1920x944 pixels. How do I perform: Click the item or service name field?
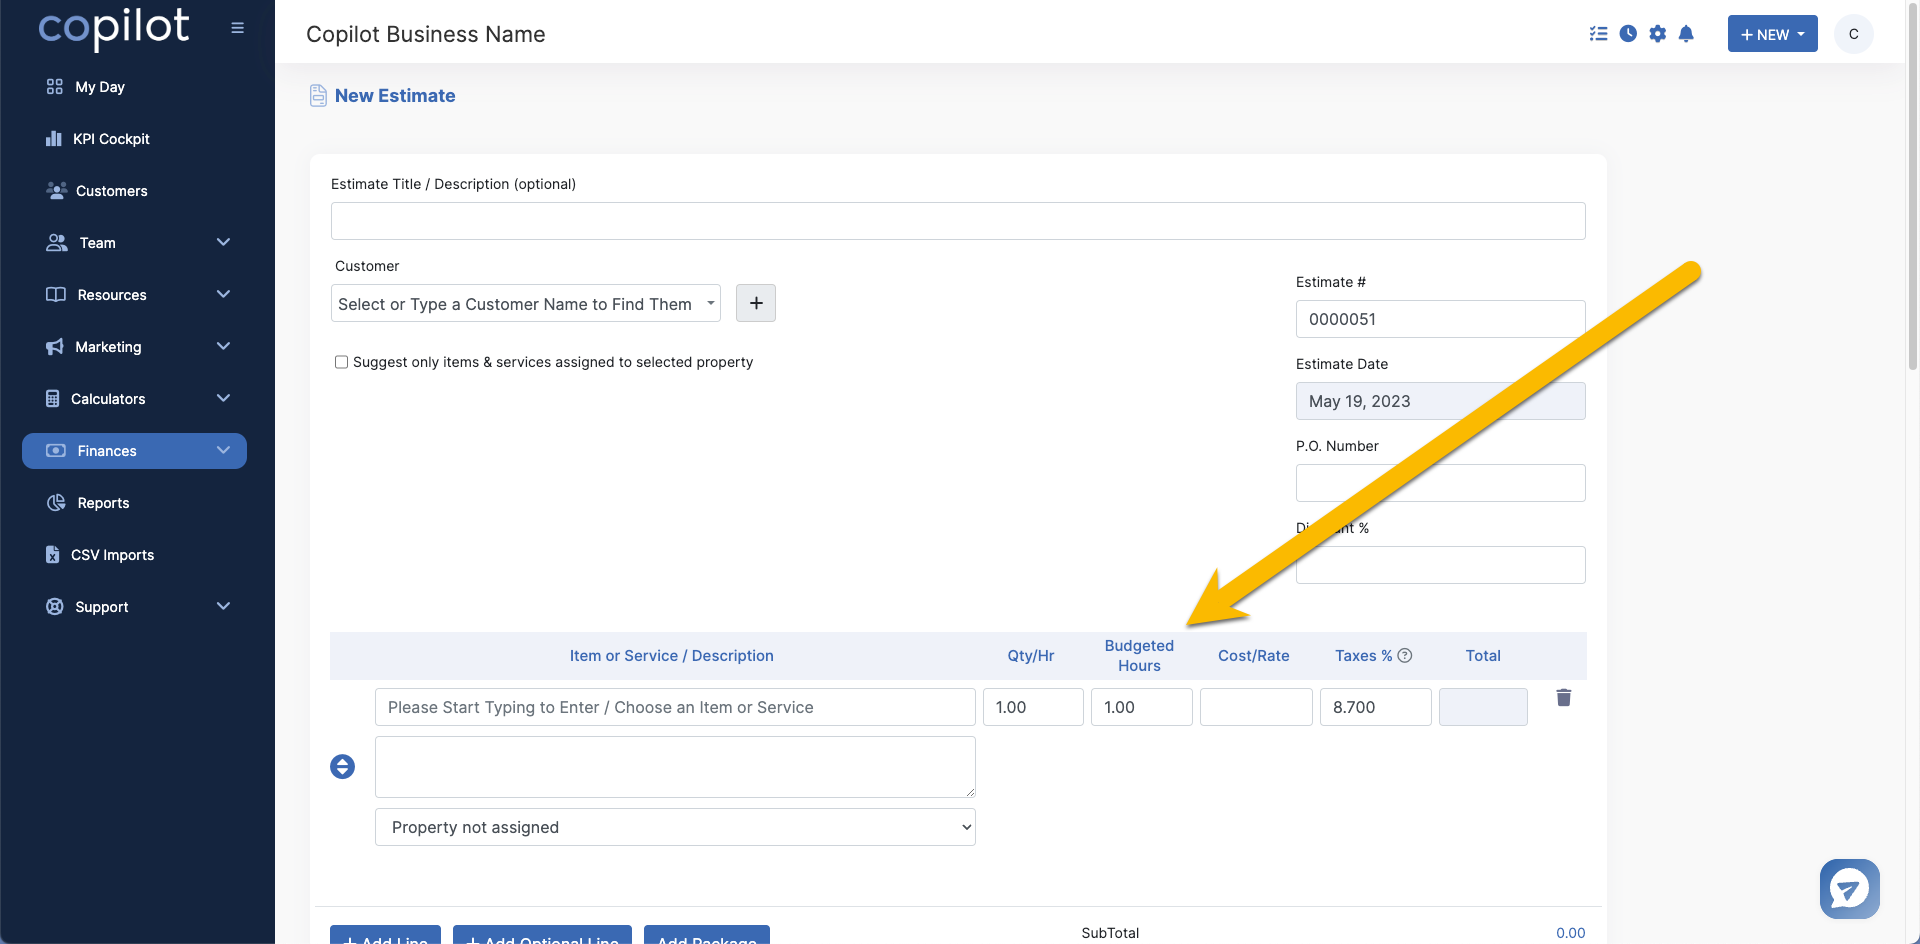pyautogui.click(x=675, y=707)
